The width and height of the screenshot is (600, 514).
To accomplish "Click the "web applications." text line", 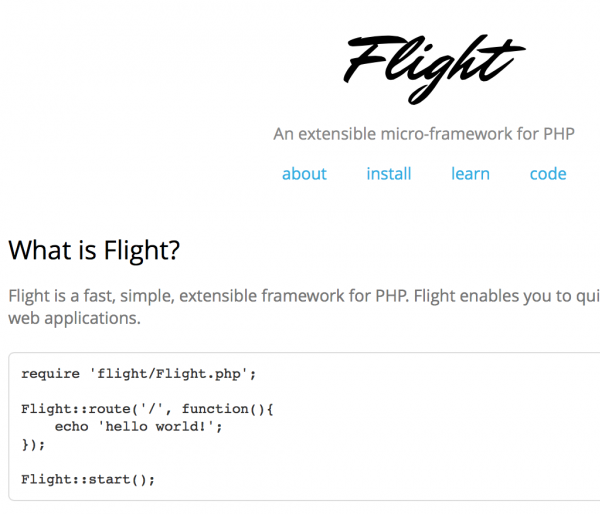I will 74,319.
